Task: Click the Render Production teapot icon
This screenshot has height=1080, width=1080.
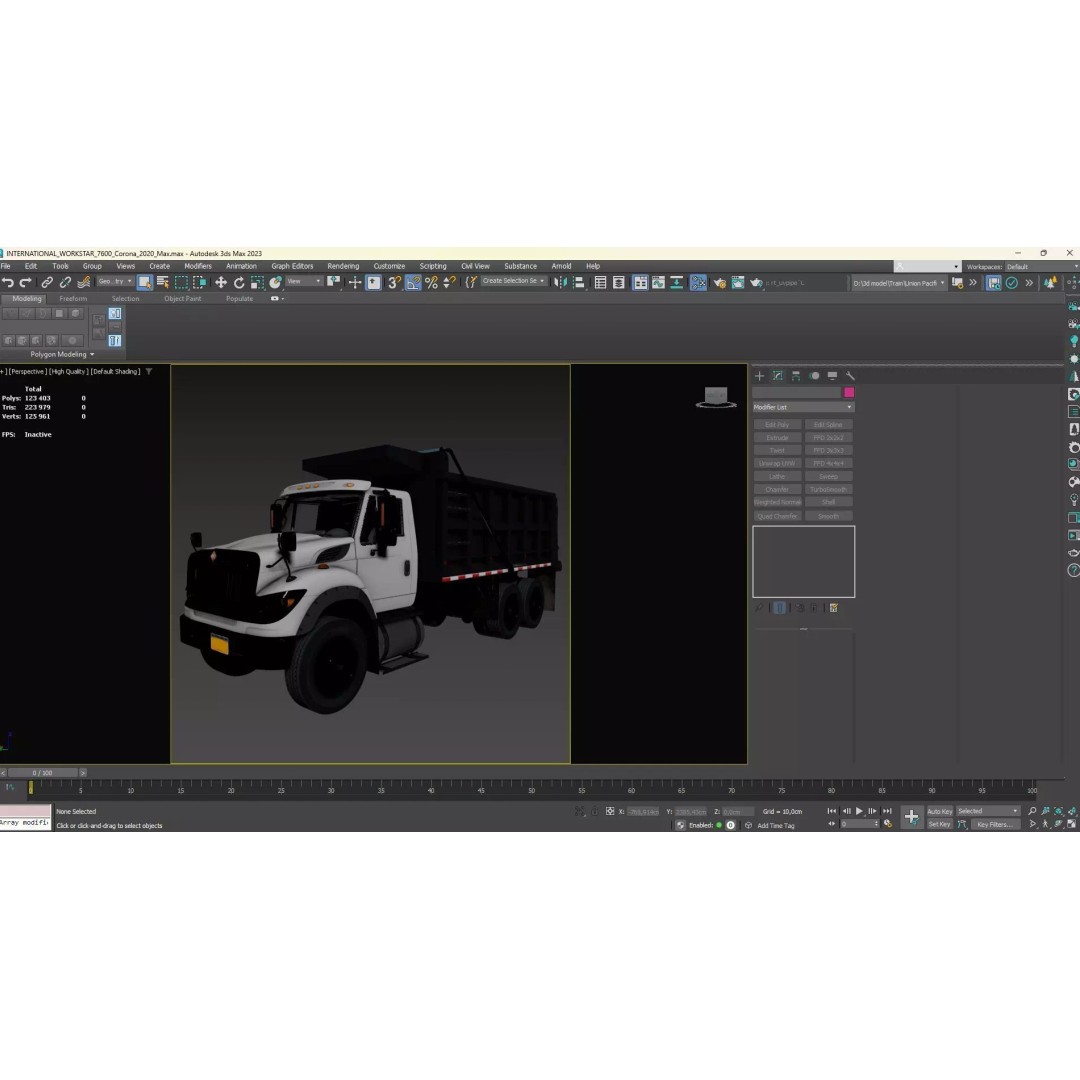Action: [x=756, y=282]
